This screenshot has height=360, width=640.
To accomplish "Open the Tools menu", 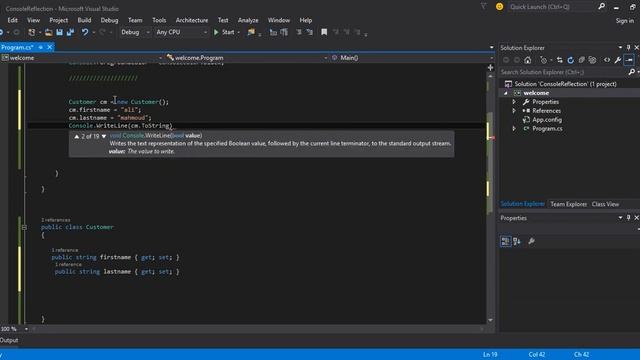I will click(x=159, y=20).
